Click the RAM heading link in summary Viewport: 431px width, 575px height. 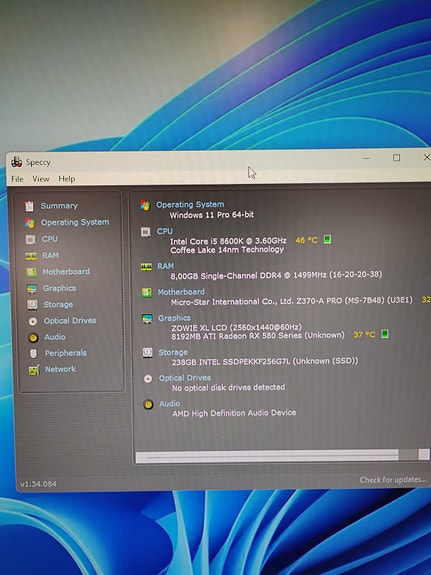[165, 266]
